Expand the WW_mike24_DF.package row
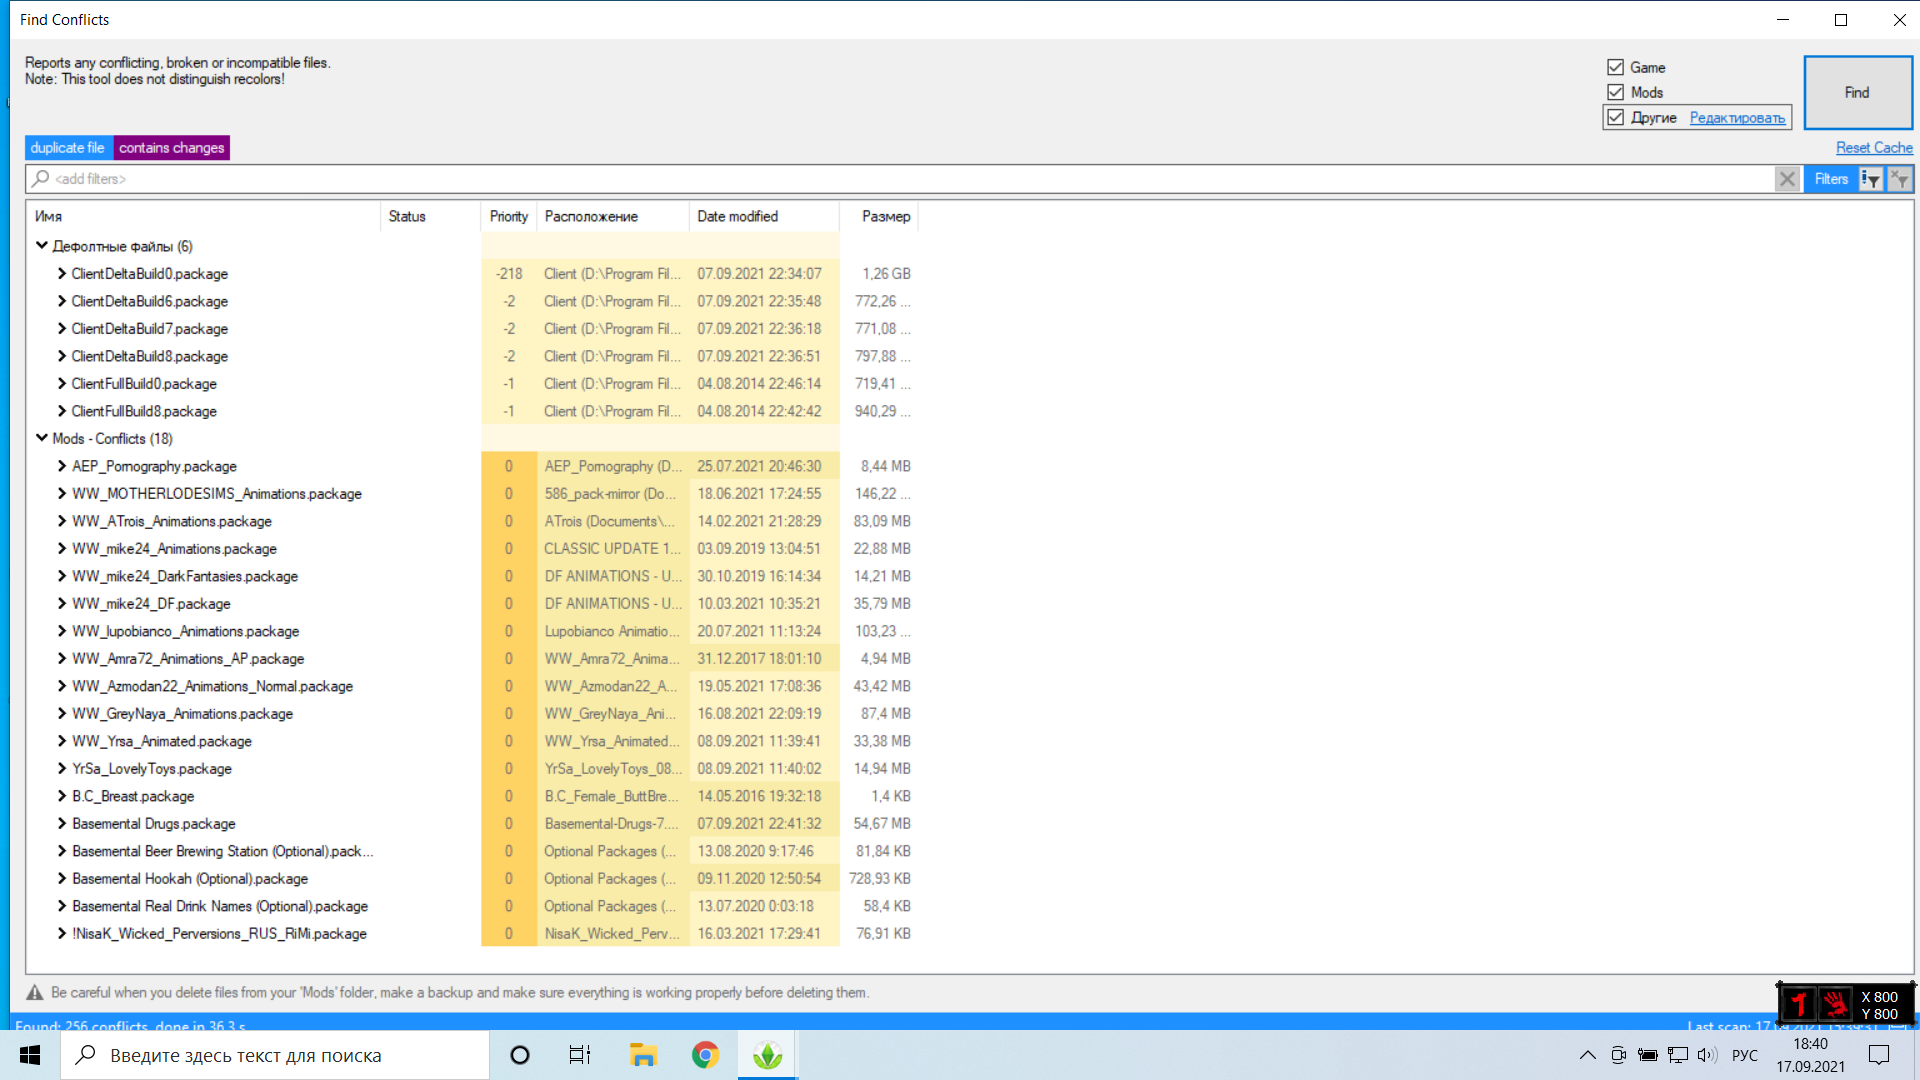Viewport: 1920px width, 1080px height. [62, 603]
